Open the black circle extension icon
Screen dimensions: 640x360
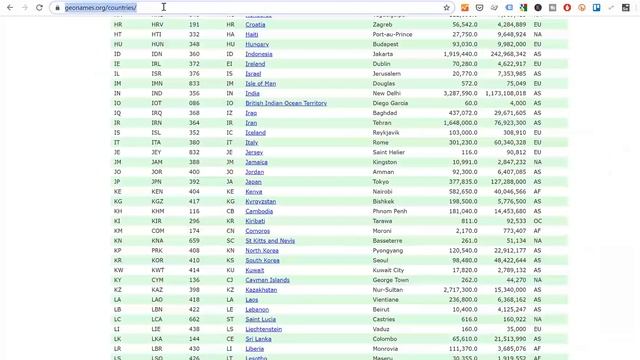point(538,8)
